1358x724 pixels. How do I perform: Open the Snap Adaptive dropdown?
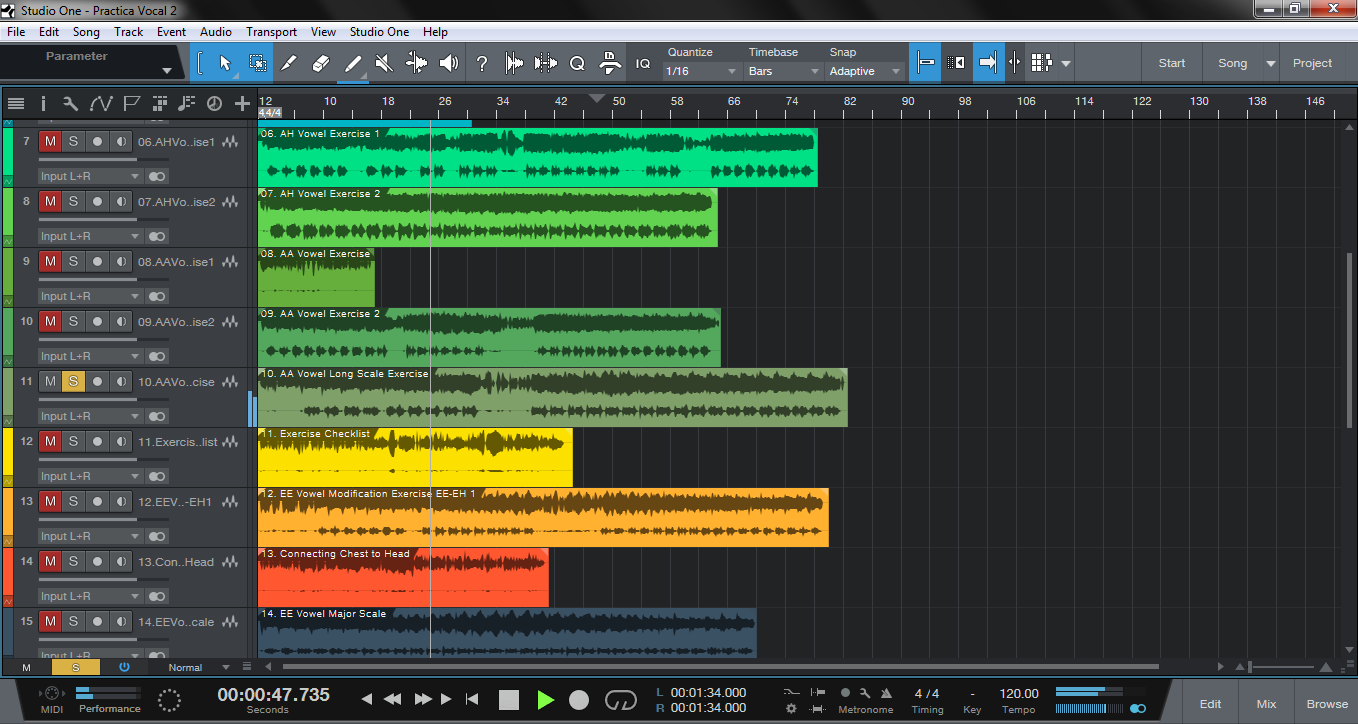pos(865,71)
